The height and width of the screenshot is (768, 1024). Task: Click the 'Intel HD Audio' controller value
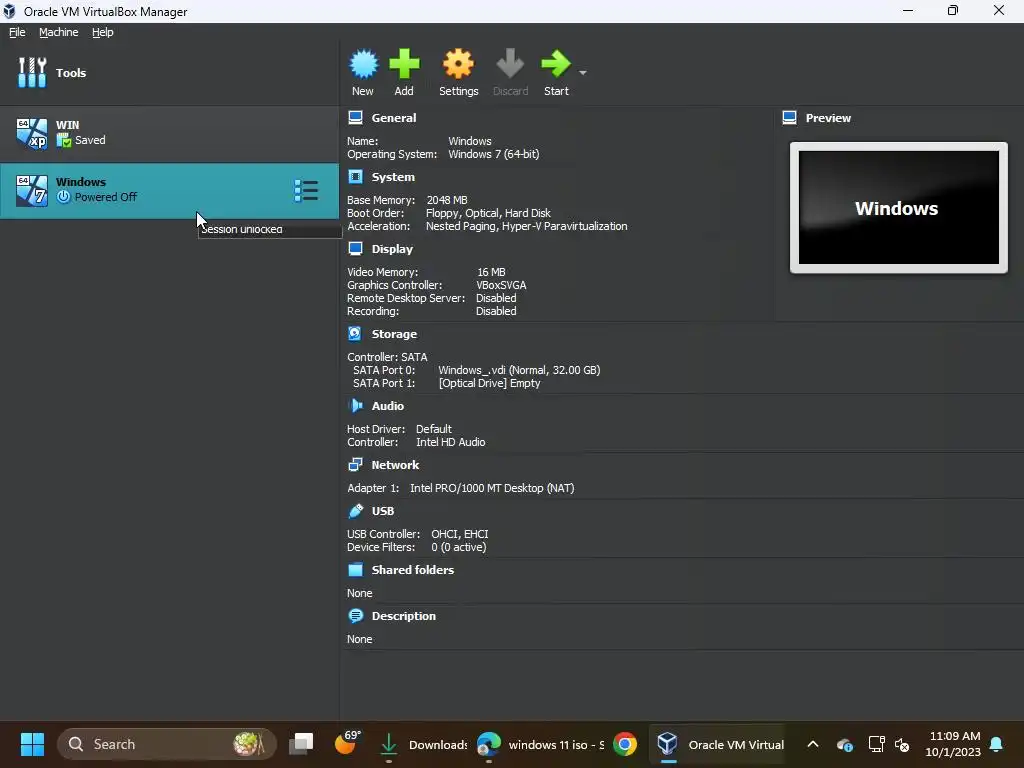(451, 442)
